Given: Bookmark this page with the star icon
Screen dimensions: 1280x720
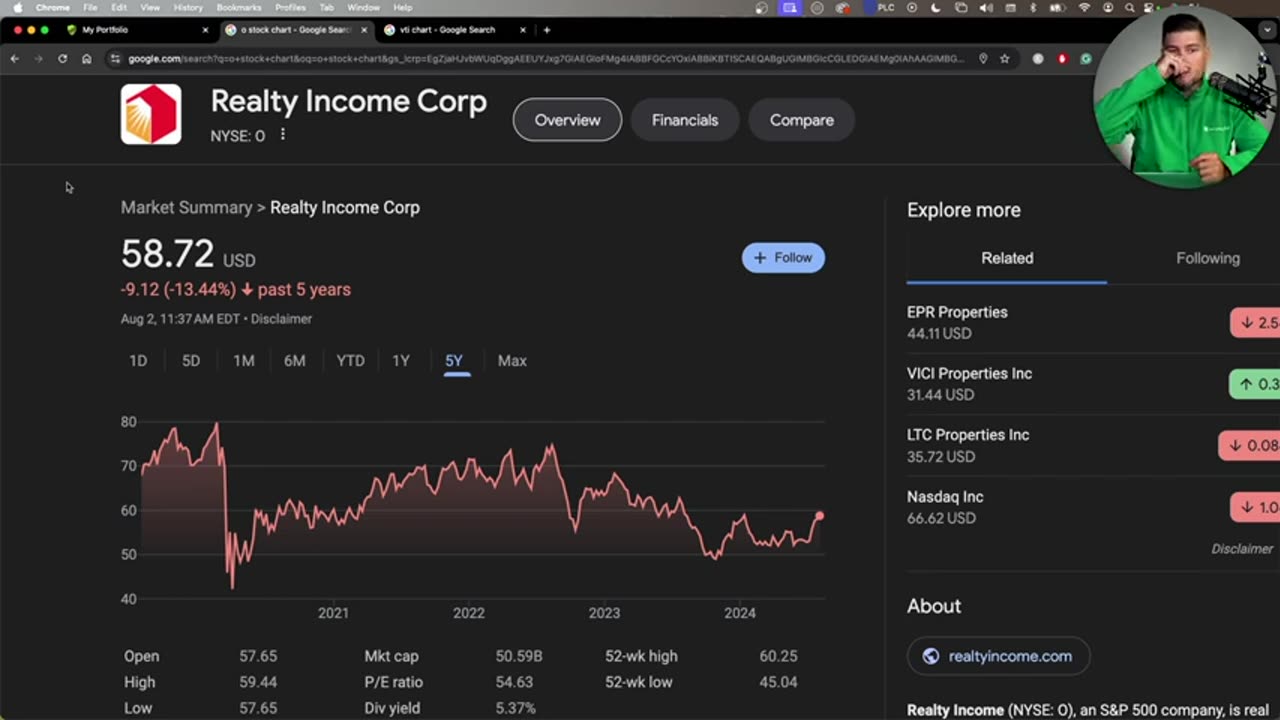Looking at the screenshot, I should click(1005, 59).
